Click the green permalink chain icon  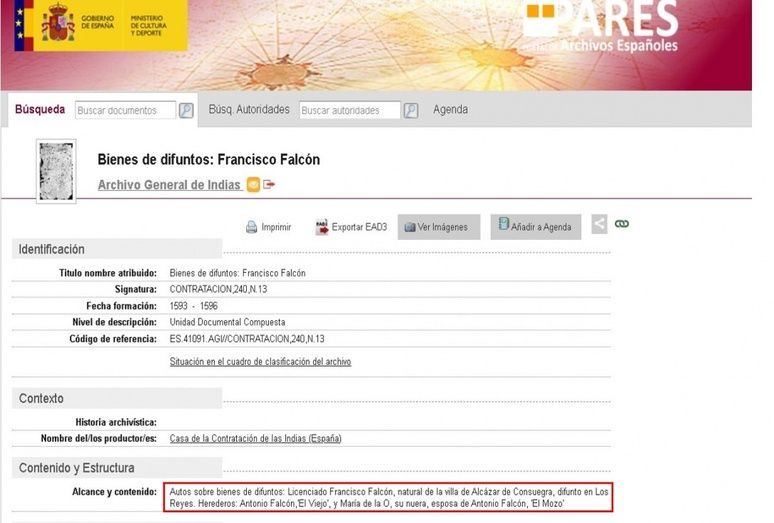click(x=622, y=225)
